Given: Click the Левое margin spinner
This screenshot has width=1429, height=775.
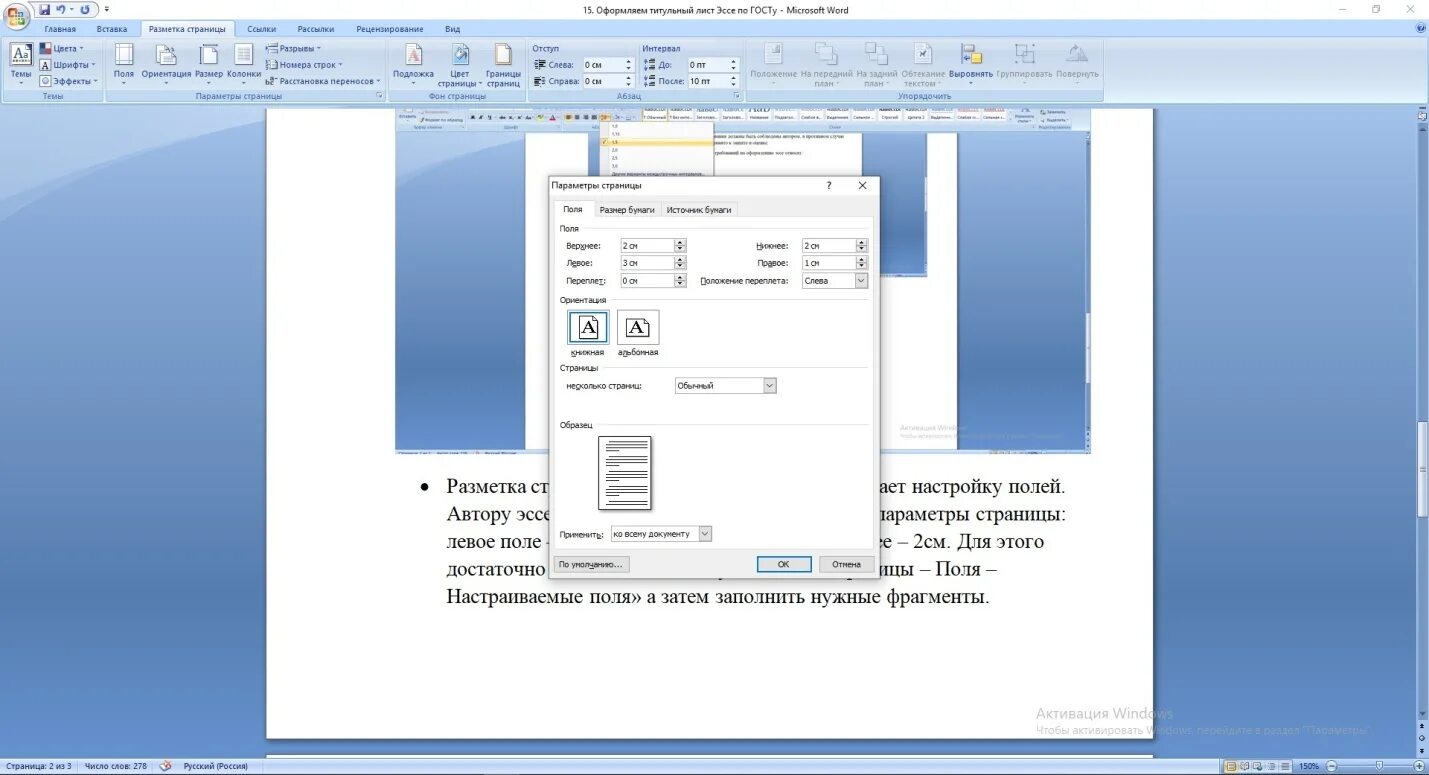Looking at the screenshot, I should pyautogui.click(x=680, y=263).
